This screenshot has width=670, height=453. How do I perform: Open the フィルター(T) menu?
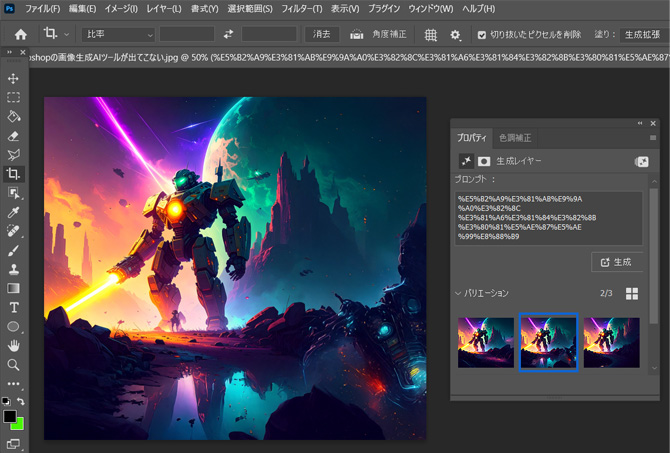tap(302, 9)
